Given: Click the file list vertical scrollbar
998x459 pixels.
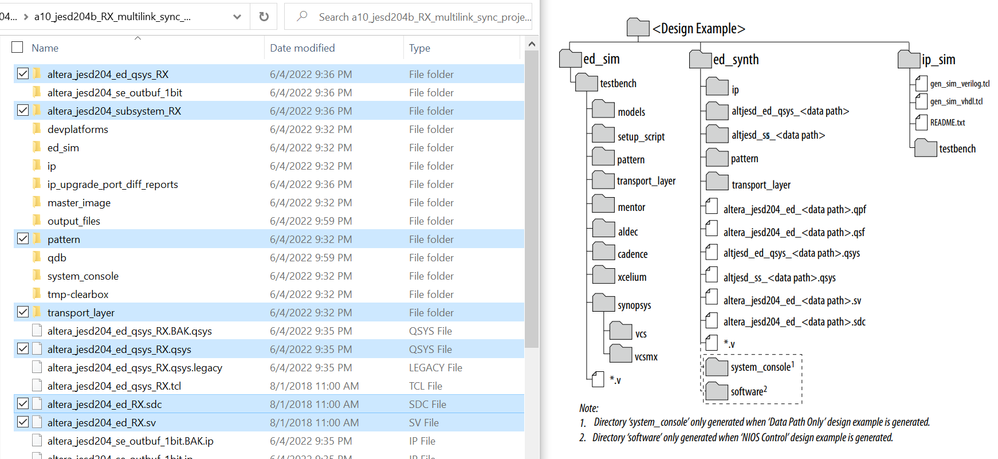Looking at the screenshot, I should click(532, 200).
